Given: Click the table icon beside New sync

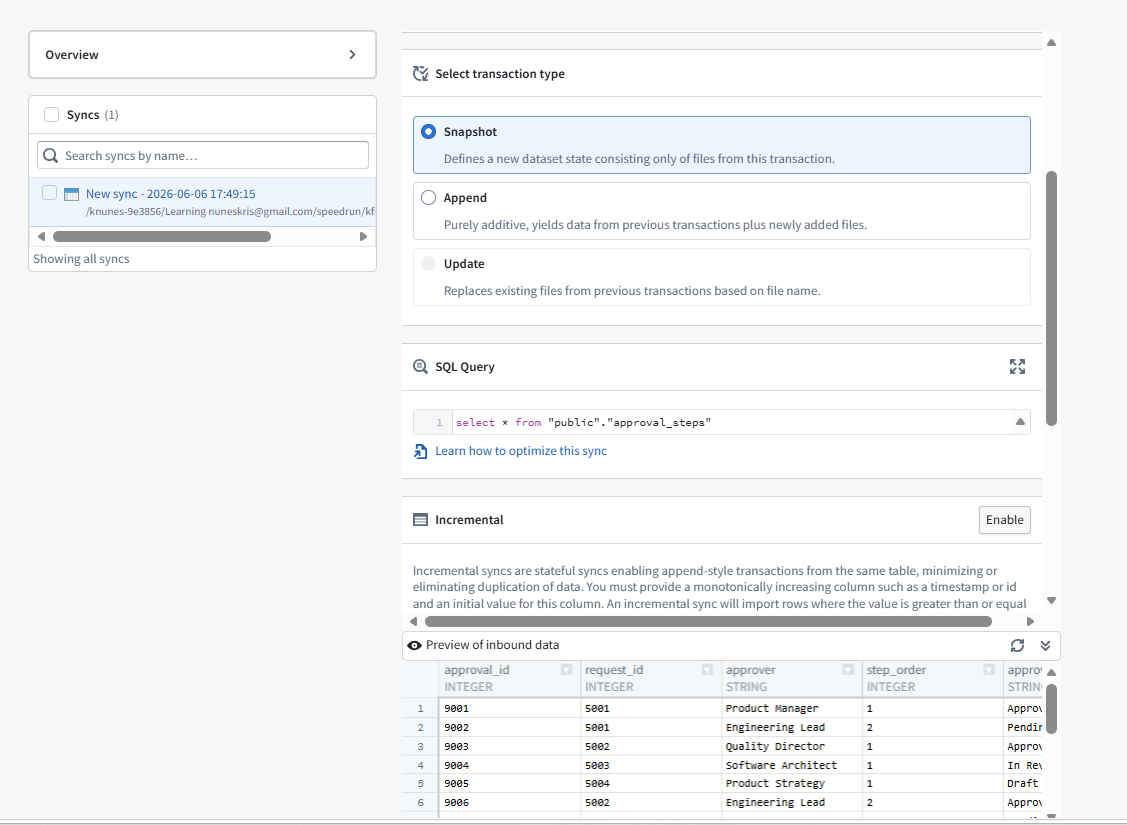Looking at the screenshot, I should point(71,194).
